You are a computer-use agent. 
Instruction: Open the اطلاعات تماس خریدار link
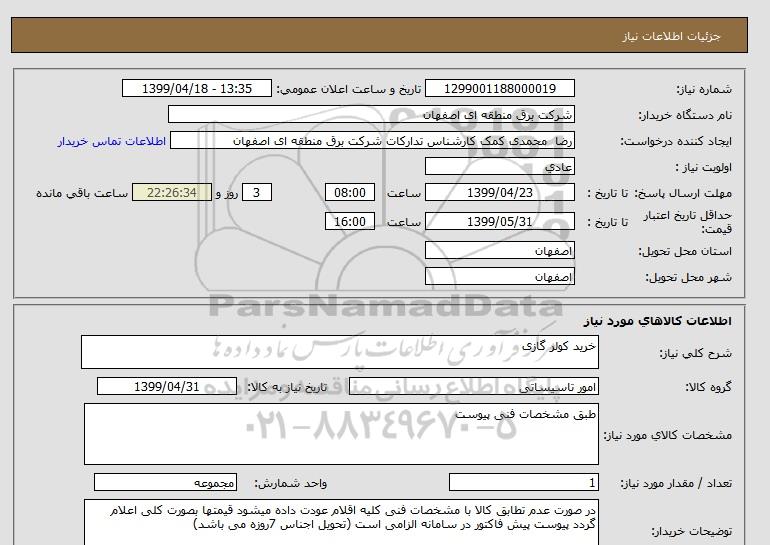(112, 141)
